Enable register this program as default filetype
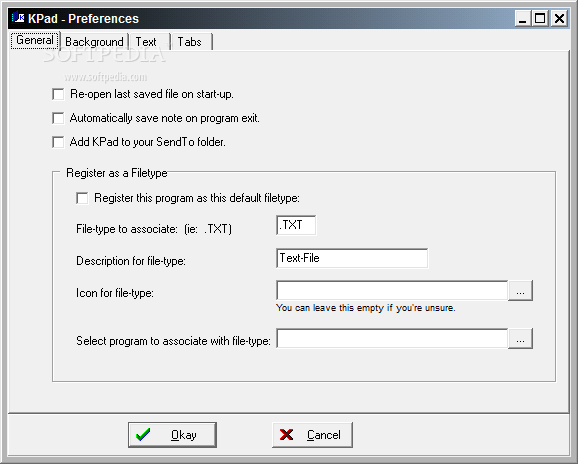 click(x=82, y=198)
